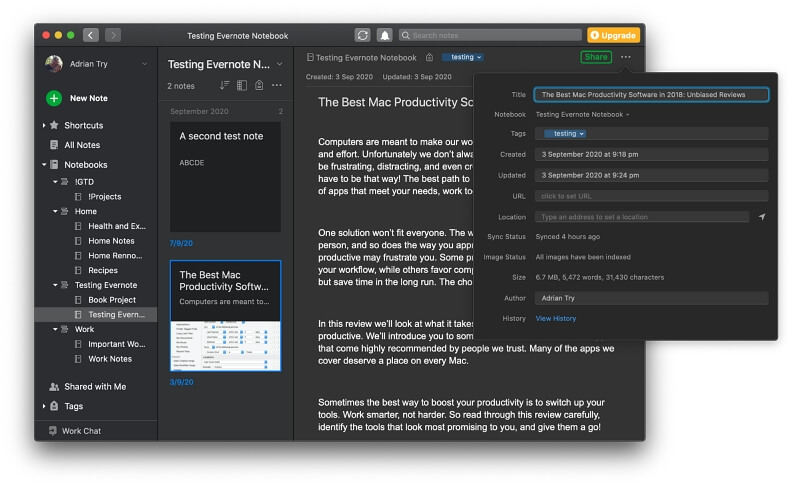
Task: Open the note's more actions menu beside Share
Action: [x=626, y=57]
